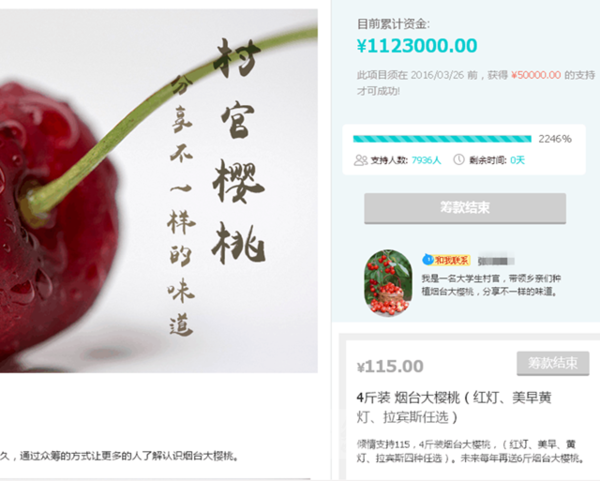Click the 7936人 supporters count
The width and height of the screenshot is (600, 481).
426,160
